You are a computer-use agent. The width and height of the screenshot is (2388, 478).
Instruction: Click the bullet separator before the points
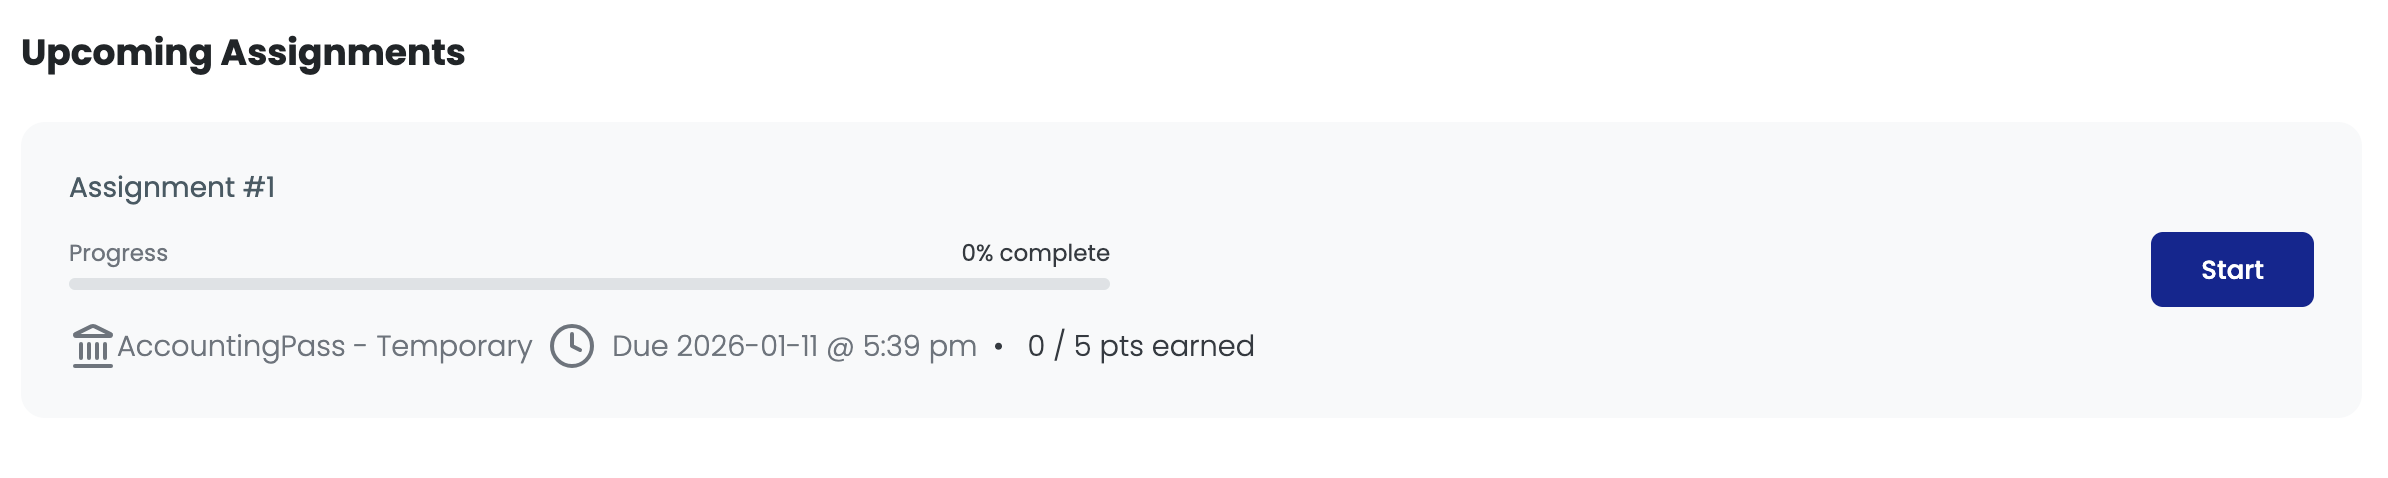[x=998, y=347]
